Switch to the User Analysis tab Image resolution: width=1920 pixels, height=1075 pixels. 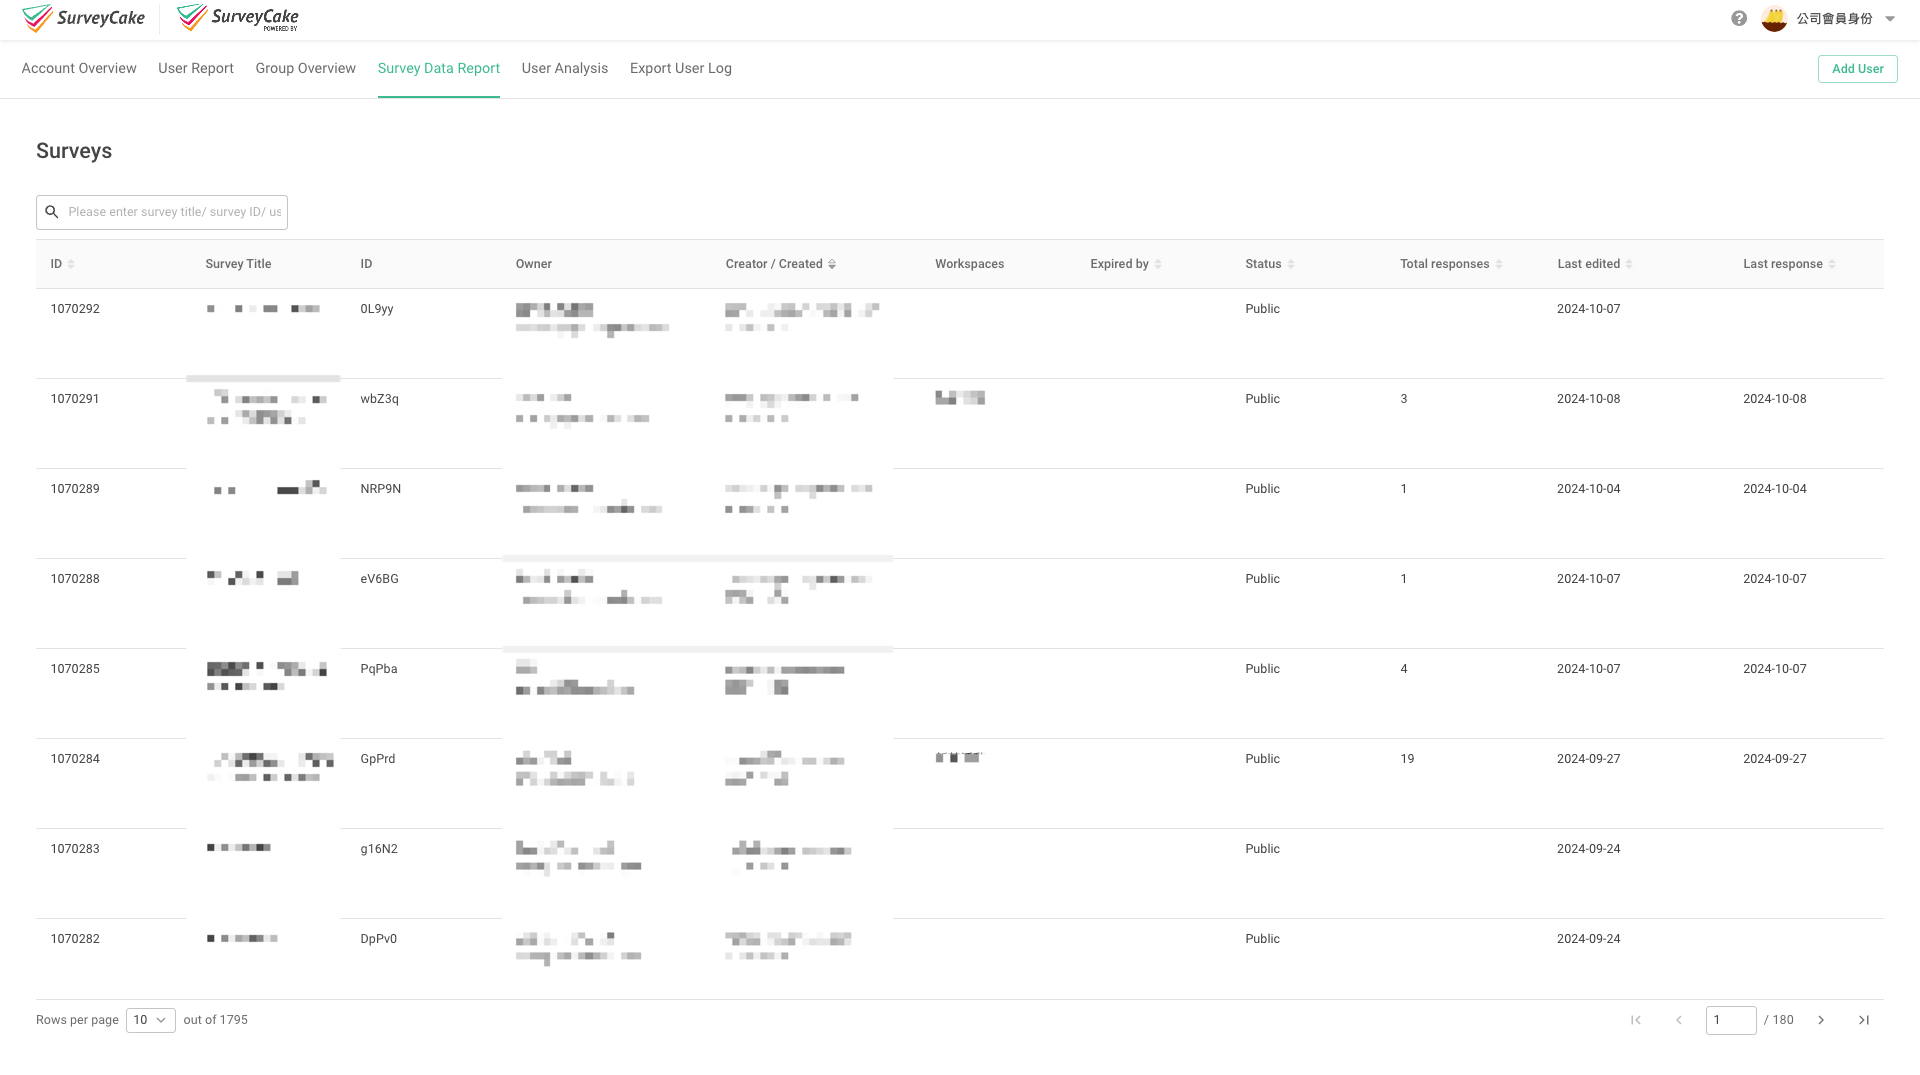click(564, 68)
